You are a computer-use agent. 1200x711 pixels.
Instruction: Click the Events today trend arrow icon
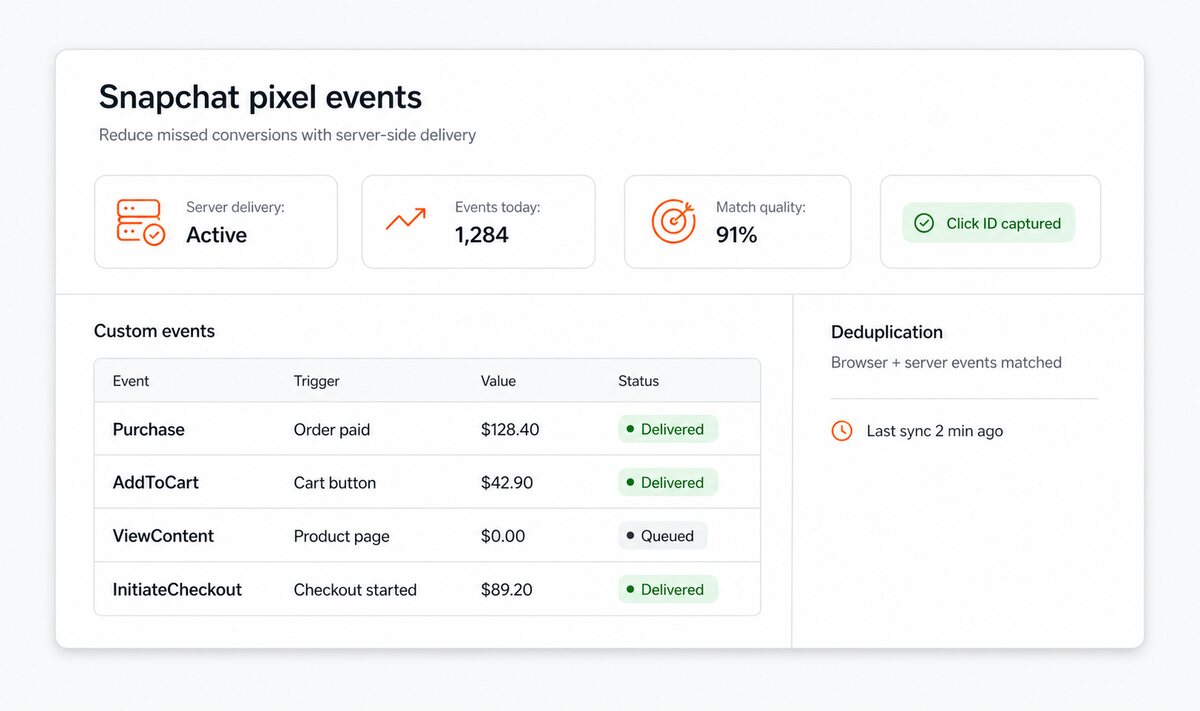click(x=406, y=219)
